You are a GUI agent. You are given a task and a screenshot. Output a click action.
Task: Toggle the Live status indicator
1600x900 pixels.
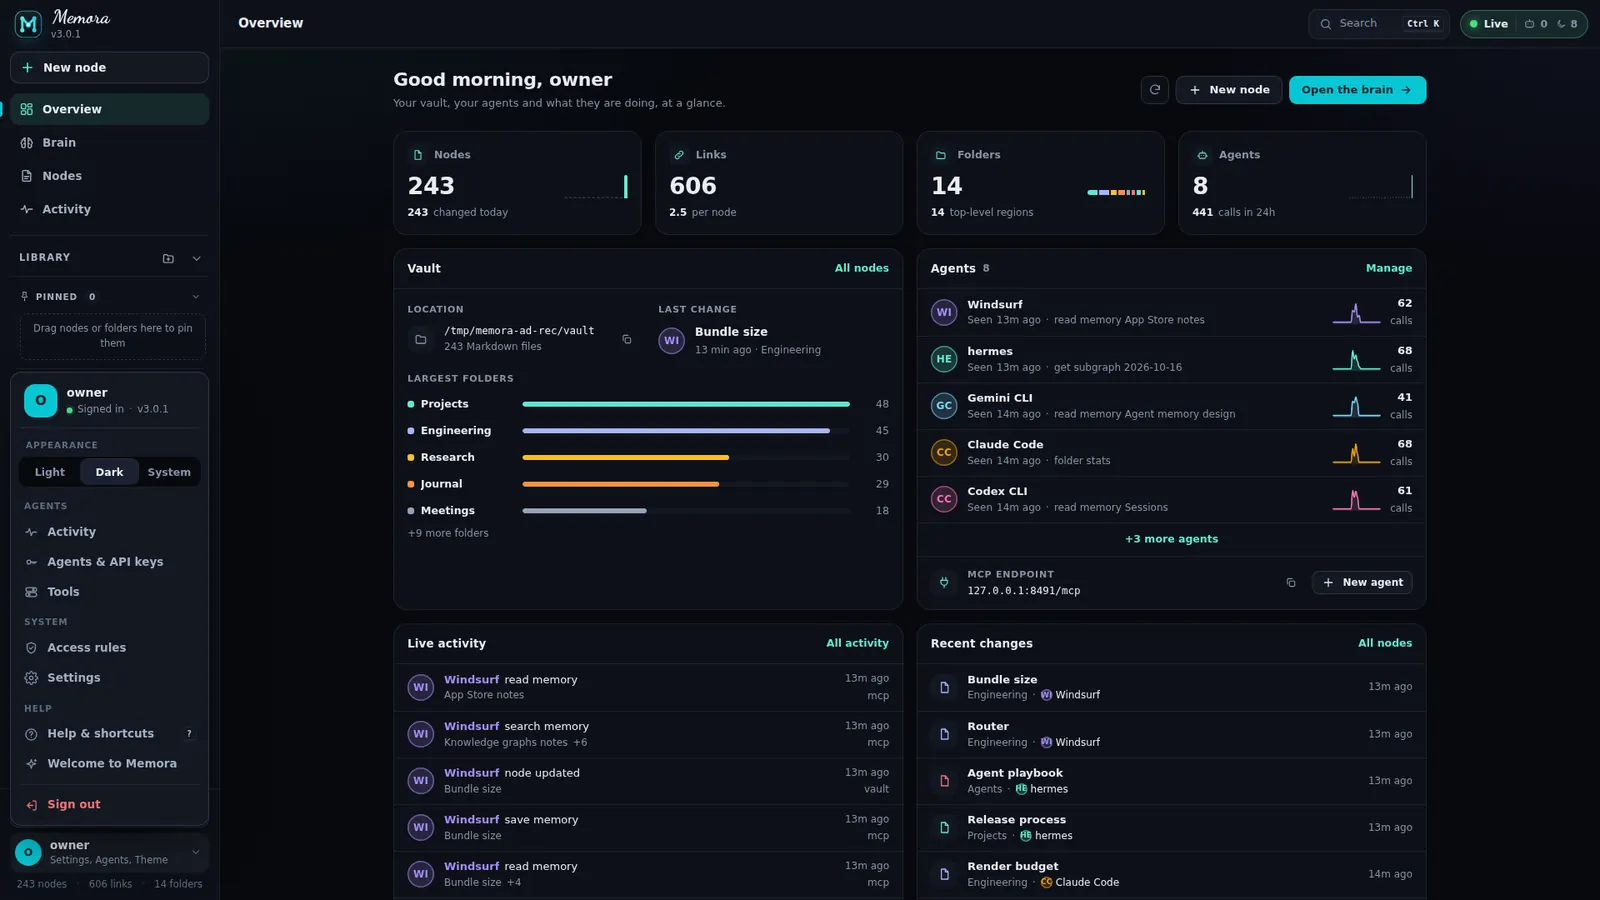1489,24
